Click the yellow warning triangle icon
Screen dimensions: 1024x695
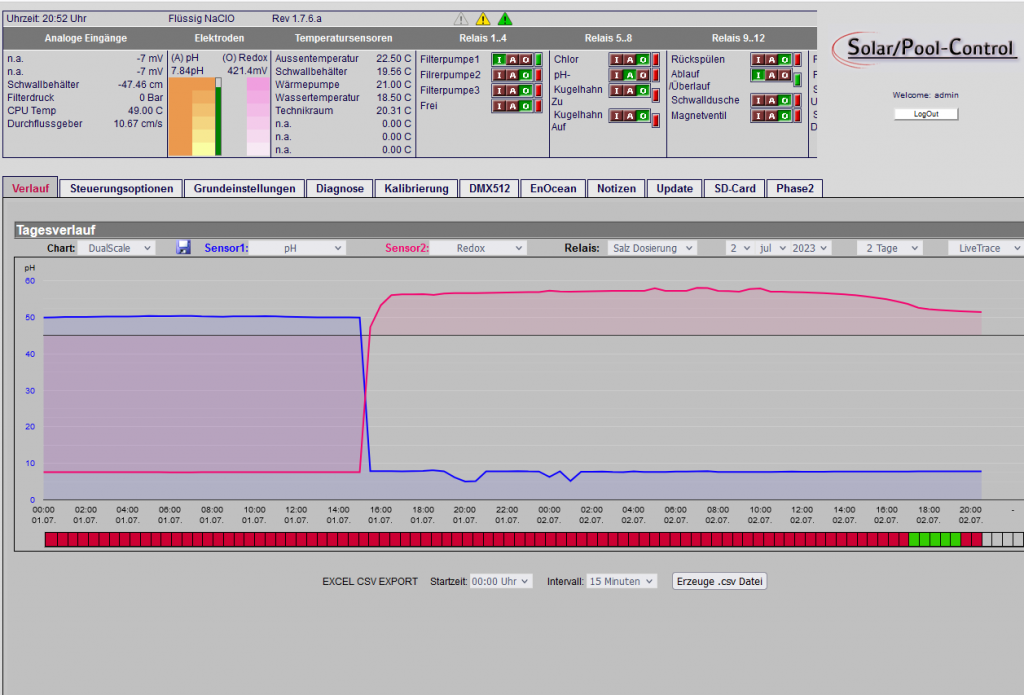coord(483,19)
